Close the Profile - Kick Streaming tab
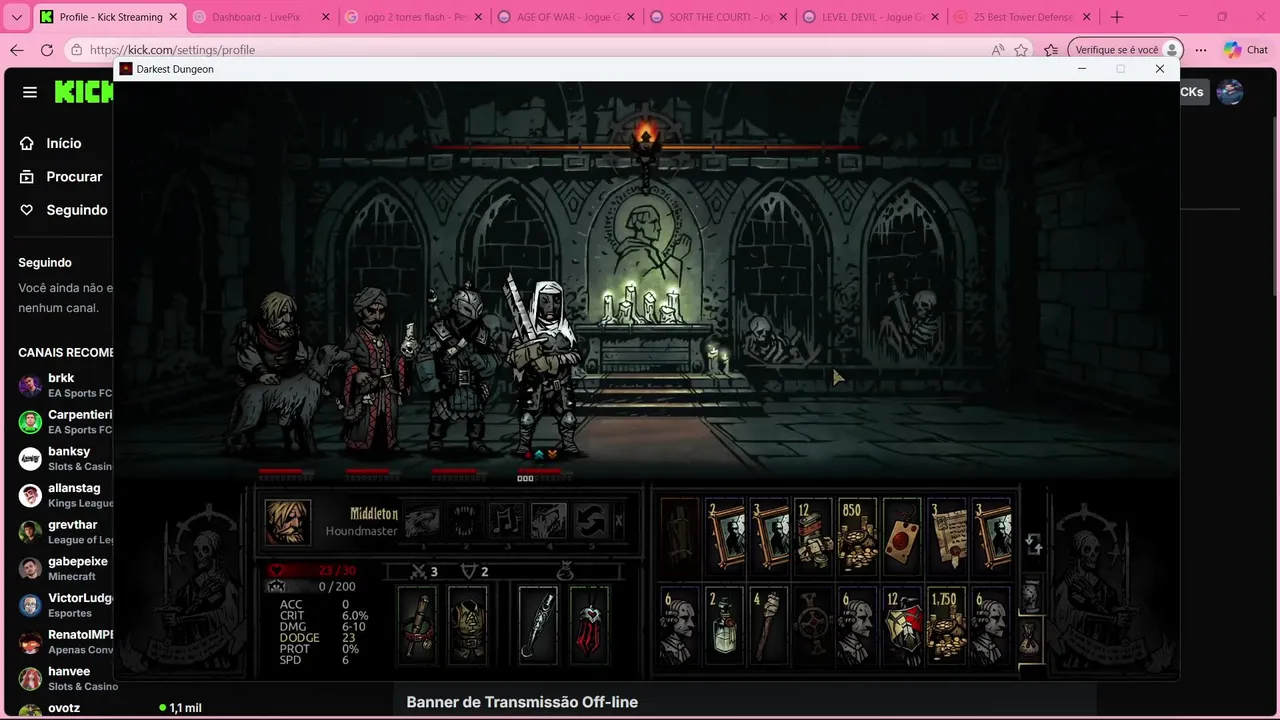The height and width of the screenshot is (720, 1280). pos(173,17)
